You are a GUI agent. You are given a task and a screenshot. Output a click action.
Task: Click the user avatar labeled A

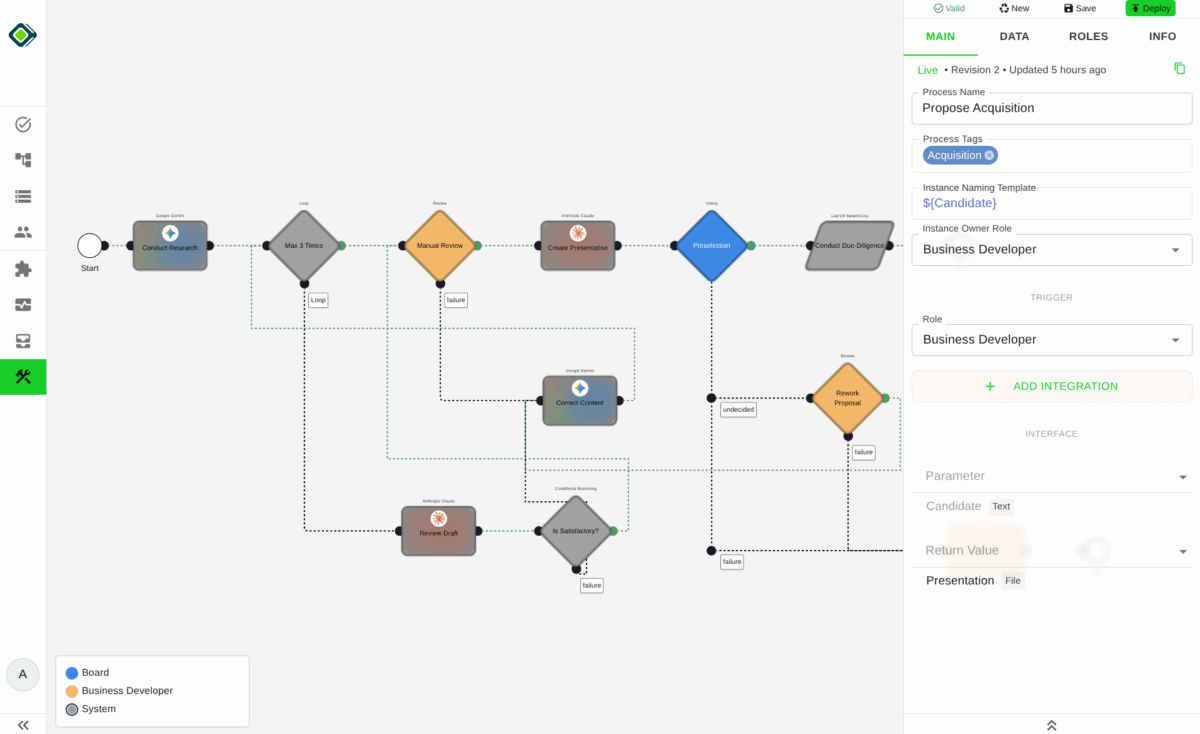(23, 674)
